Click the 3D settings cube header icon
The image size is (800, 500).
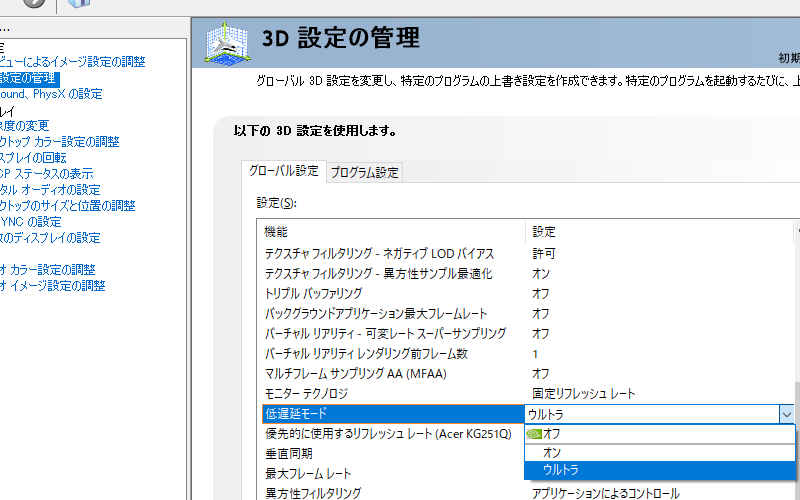coord(227,43)
